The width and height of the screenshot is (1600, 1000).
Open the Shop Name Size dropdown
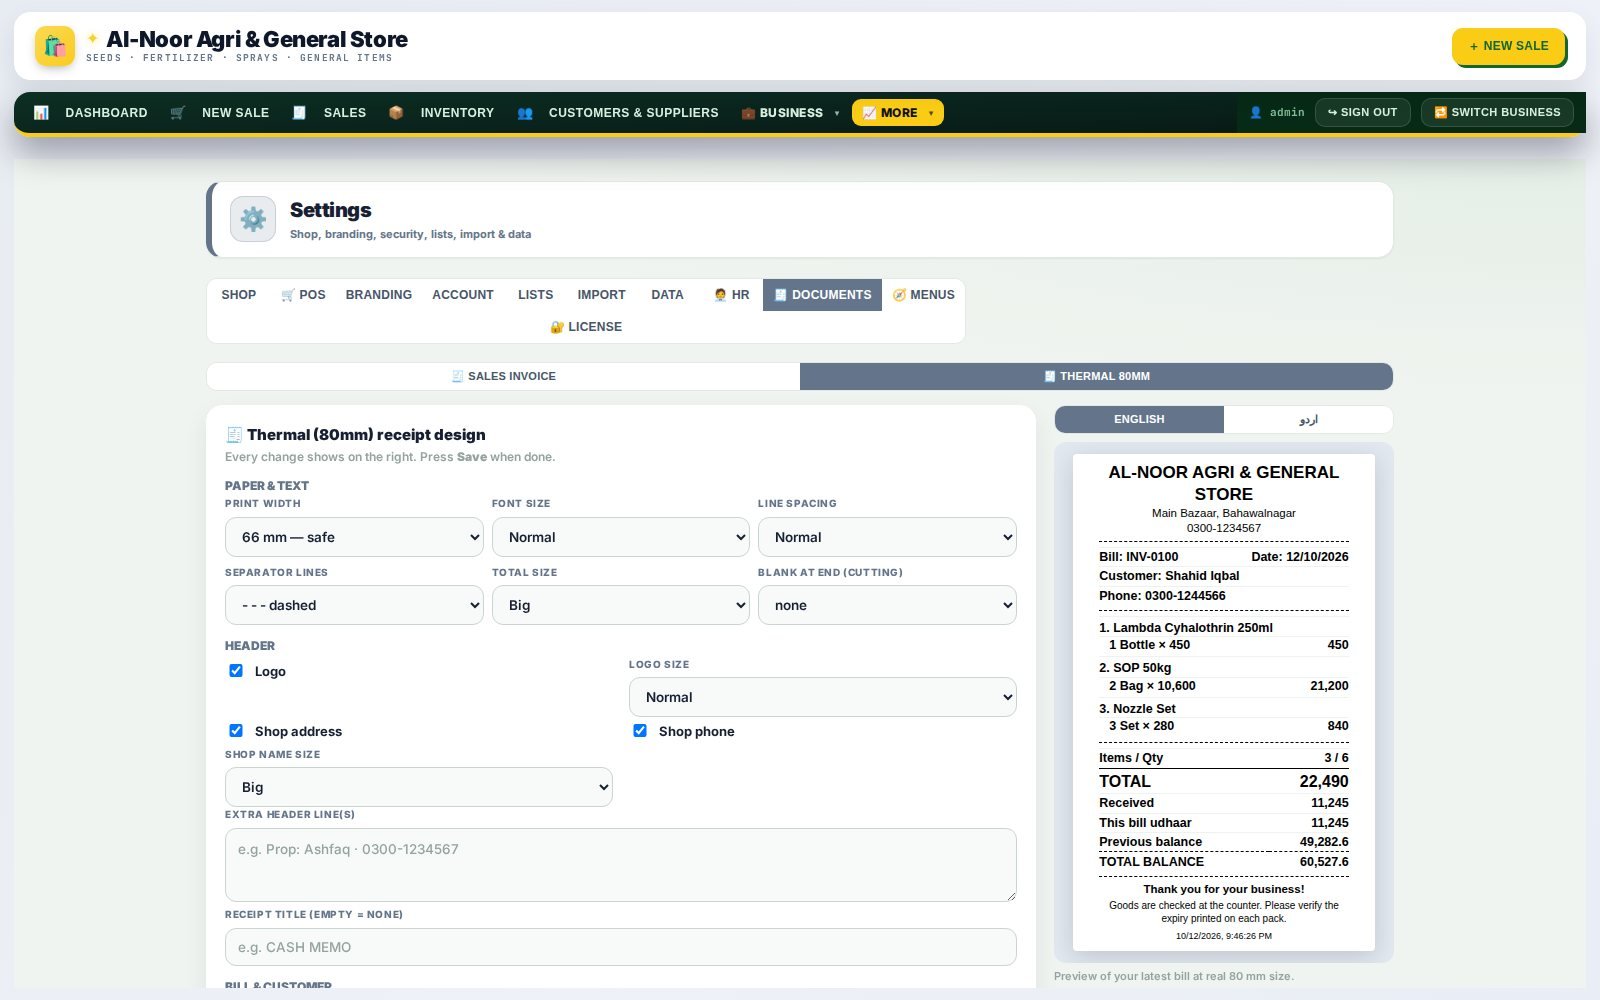419,787
